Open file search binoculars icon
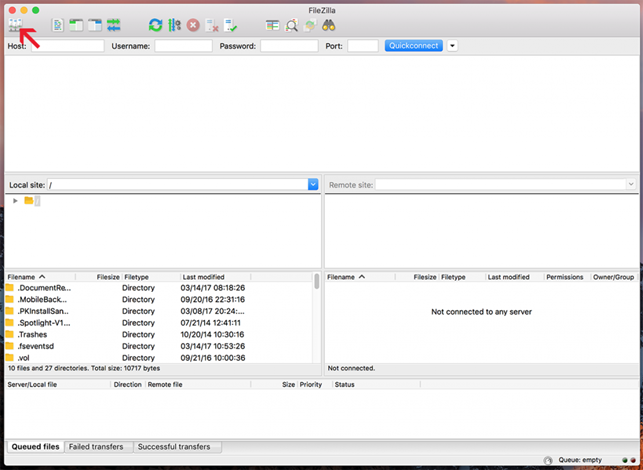The height and width of the screenshot is (470, 643). [x=328, y=25]
